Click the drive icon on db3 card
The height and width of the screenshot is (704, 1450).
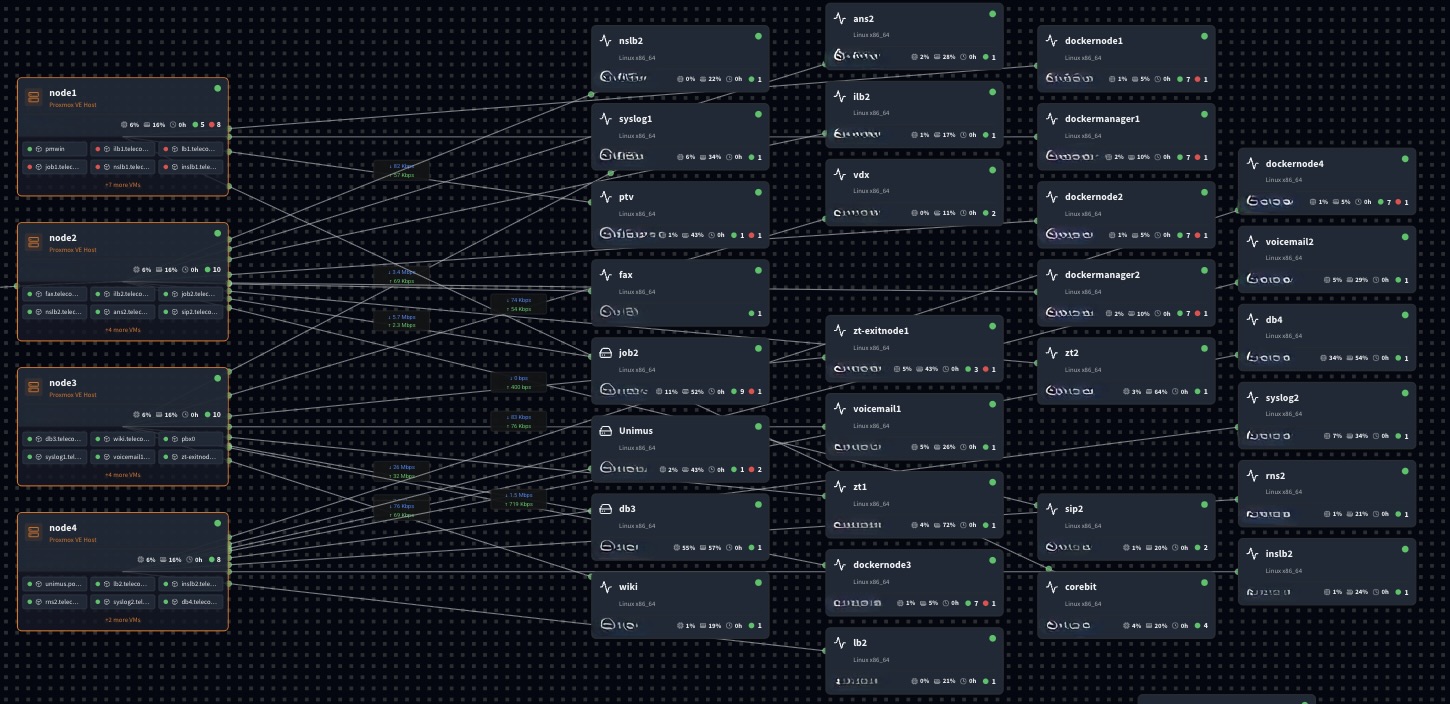pos(605,509)
